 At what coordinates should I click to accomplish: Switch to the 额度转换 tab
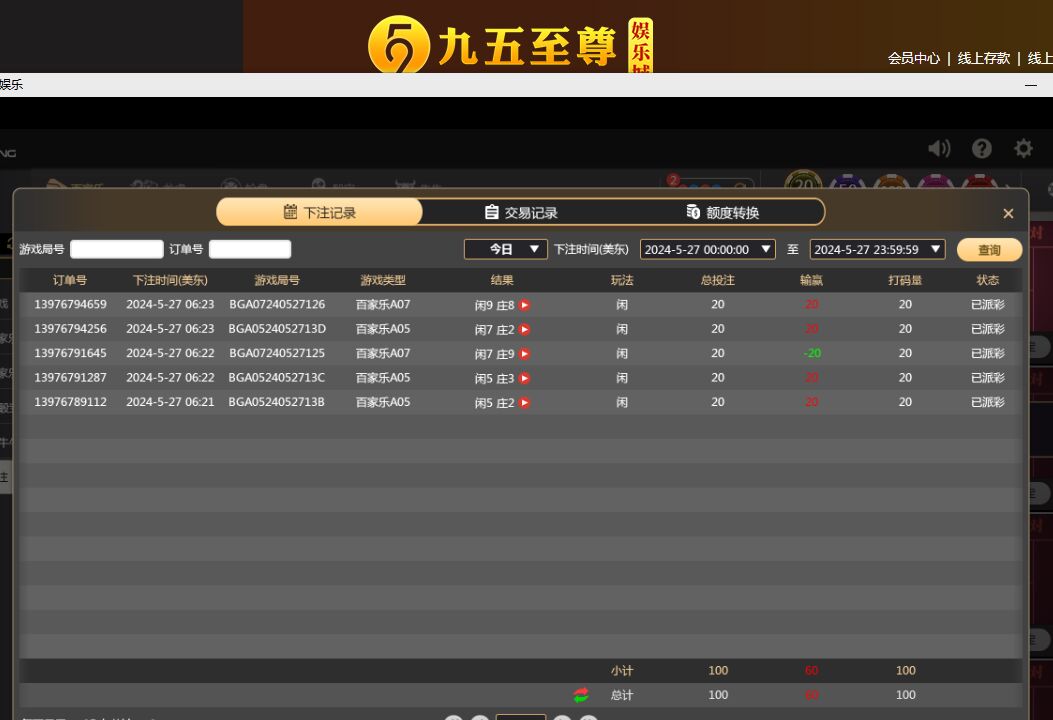tap(723, 212)
